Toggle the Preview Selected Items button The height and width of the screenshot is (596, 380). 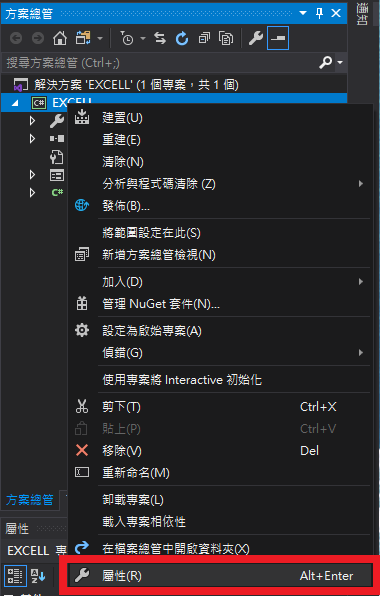coord(278,38)
